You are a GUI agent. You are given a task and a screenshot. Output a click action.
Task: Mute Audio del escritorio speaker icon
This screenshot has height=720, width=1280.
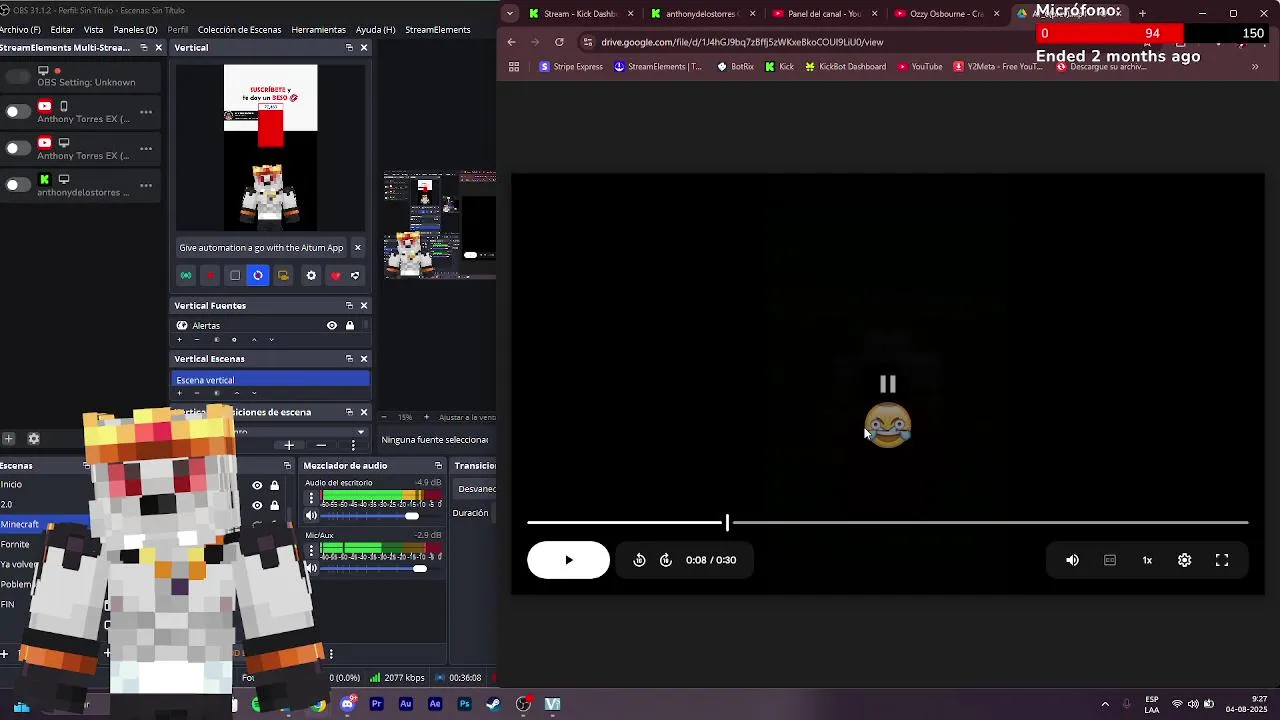click(311, 516)
